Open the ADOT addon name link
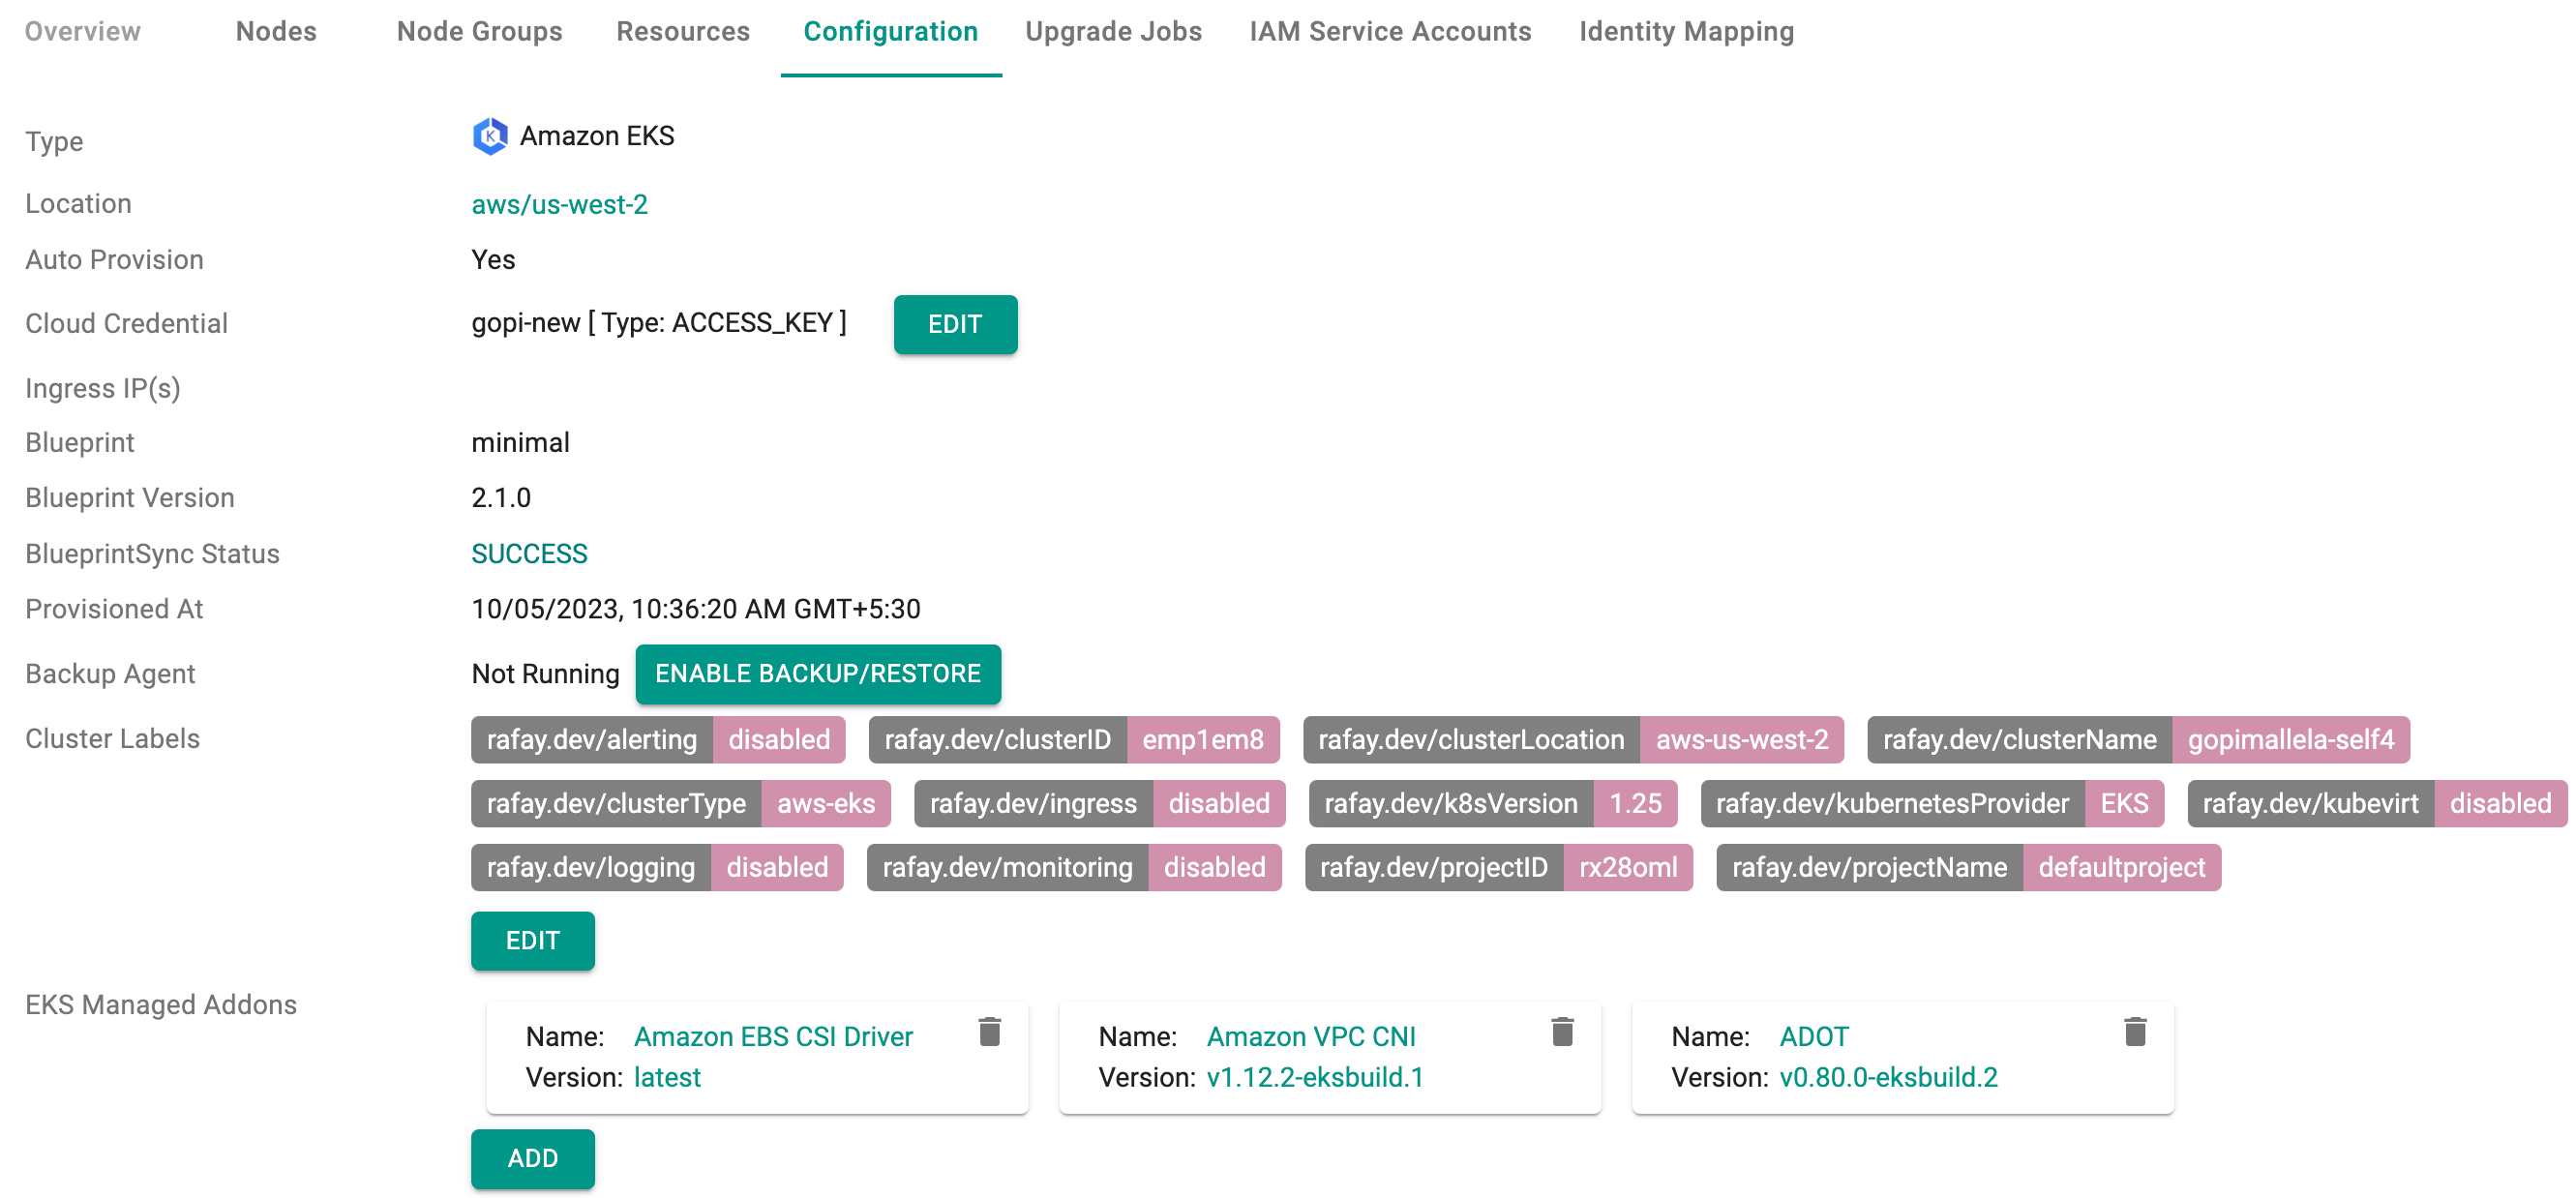Screen dimensions: 2576x1198 [1815, 1037]
